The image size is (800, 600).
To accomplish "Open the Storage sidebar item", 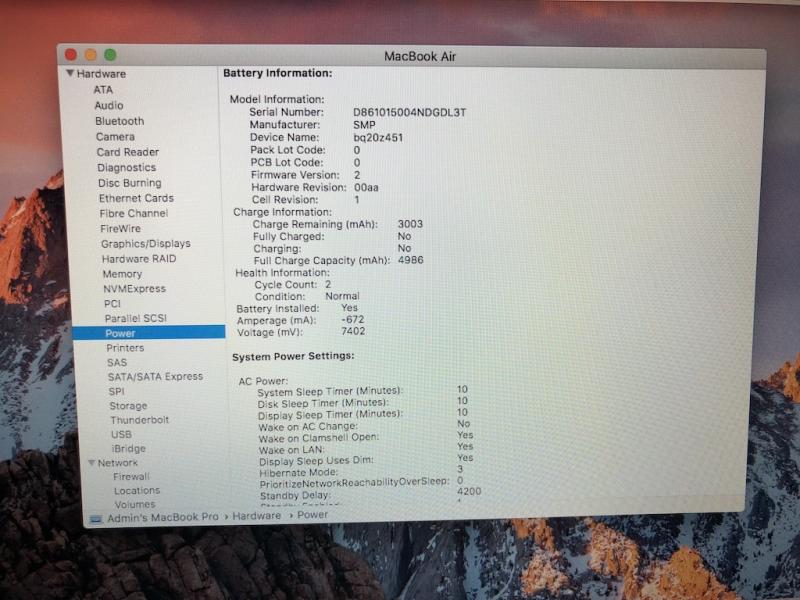I will tap(128, 406).
